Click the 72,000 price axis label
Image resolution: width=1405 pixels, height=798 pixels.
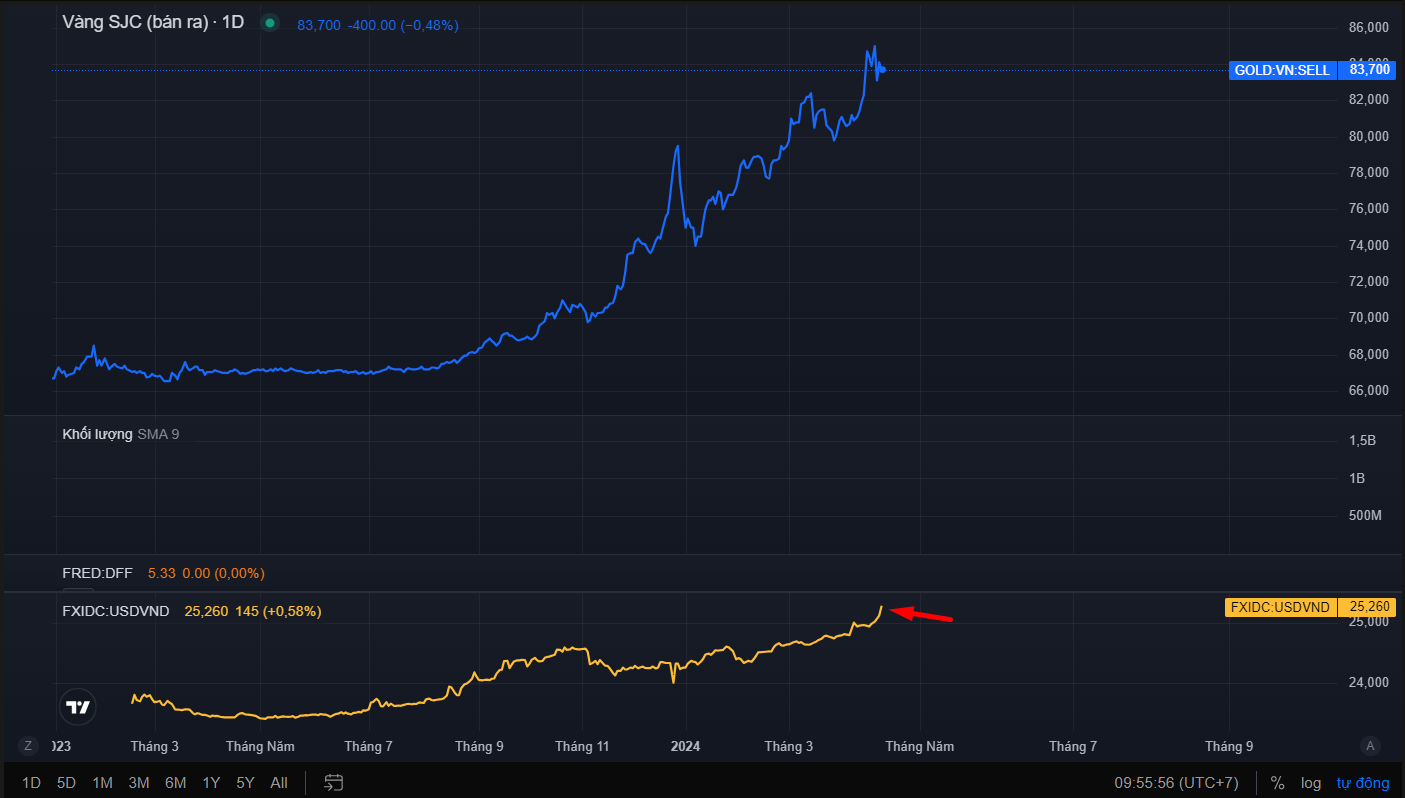click(x=1369, y=281)
